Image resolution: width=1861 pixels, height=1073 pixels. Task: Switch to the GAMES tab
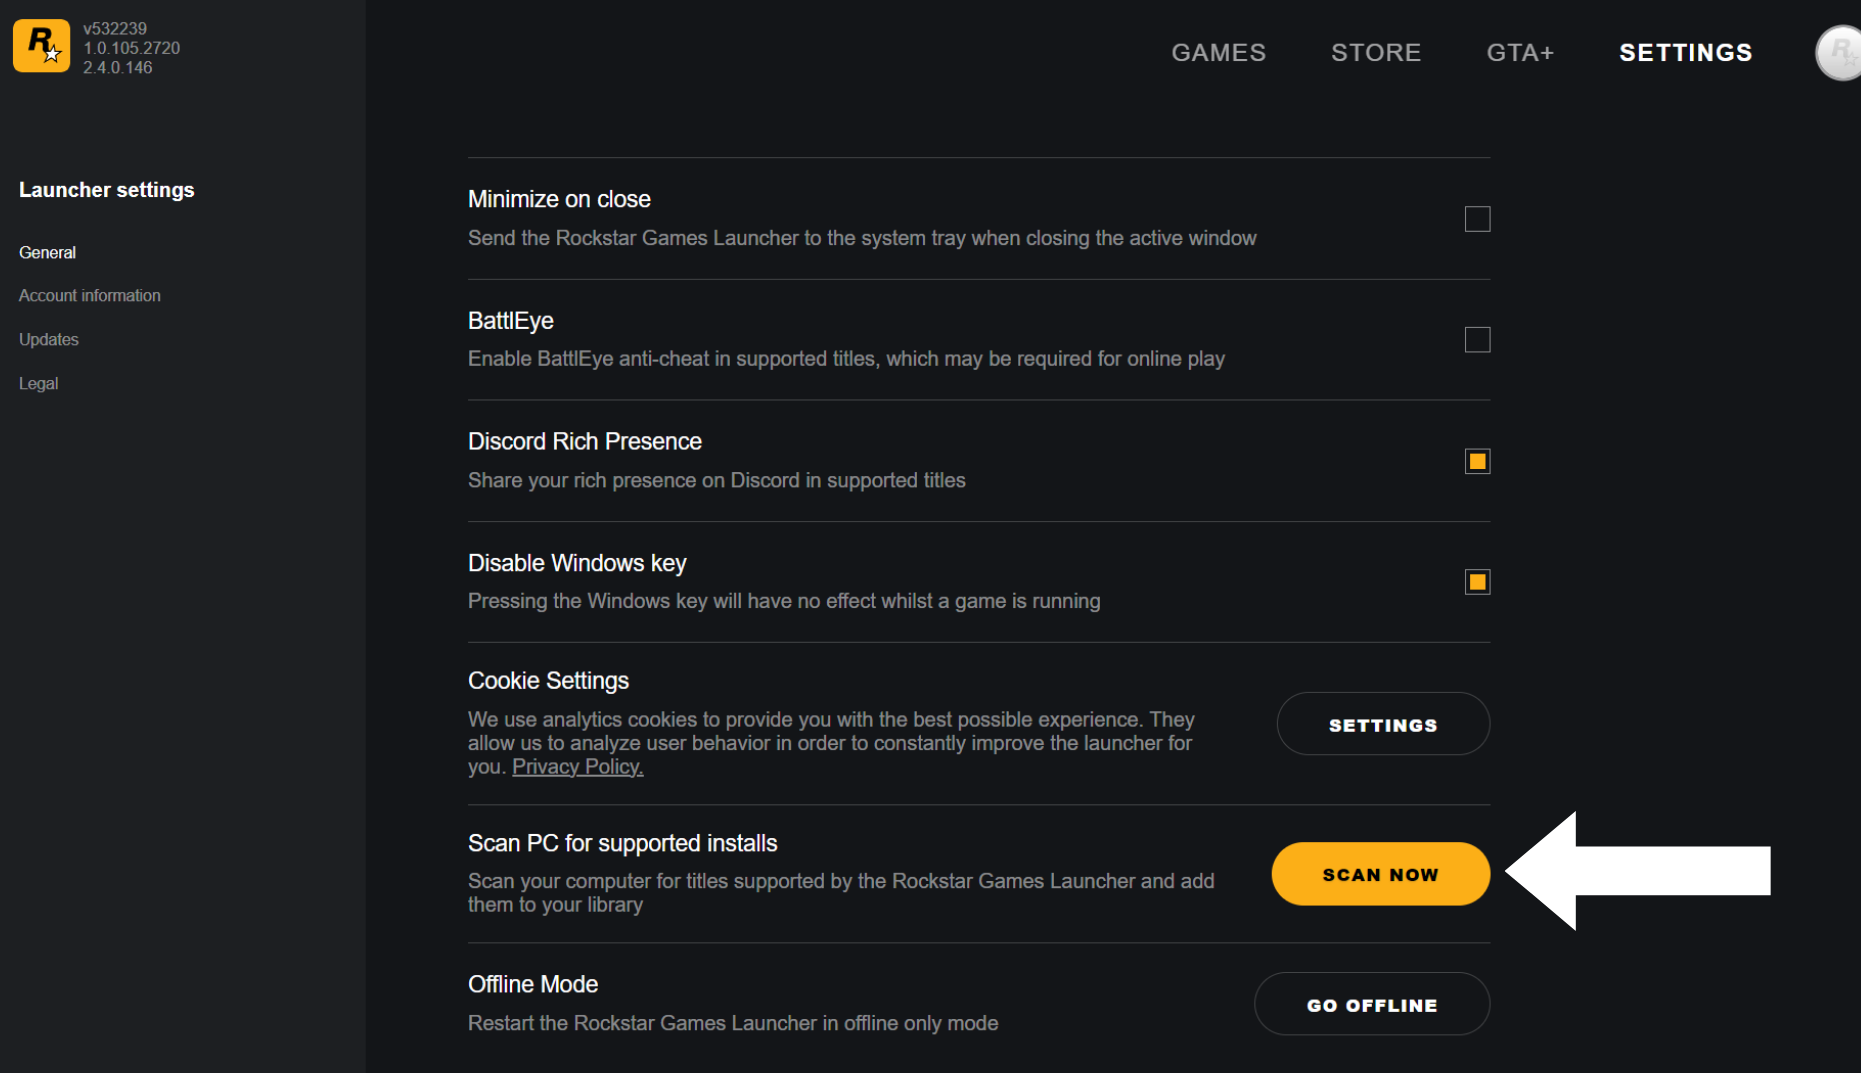[1218, 53]
